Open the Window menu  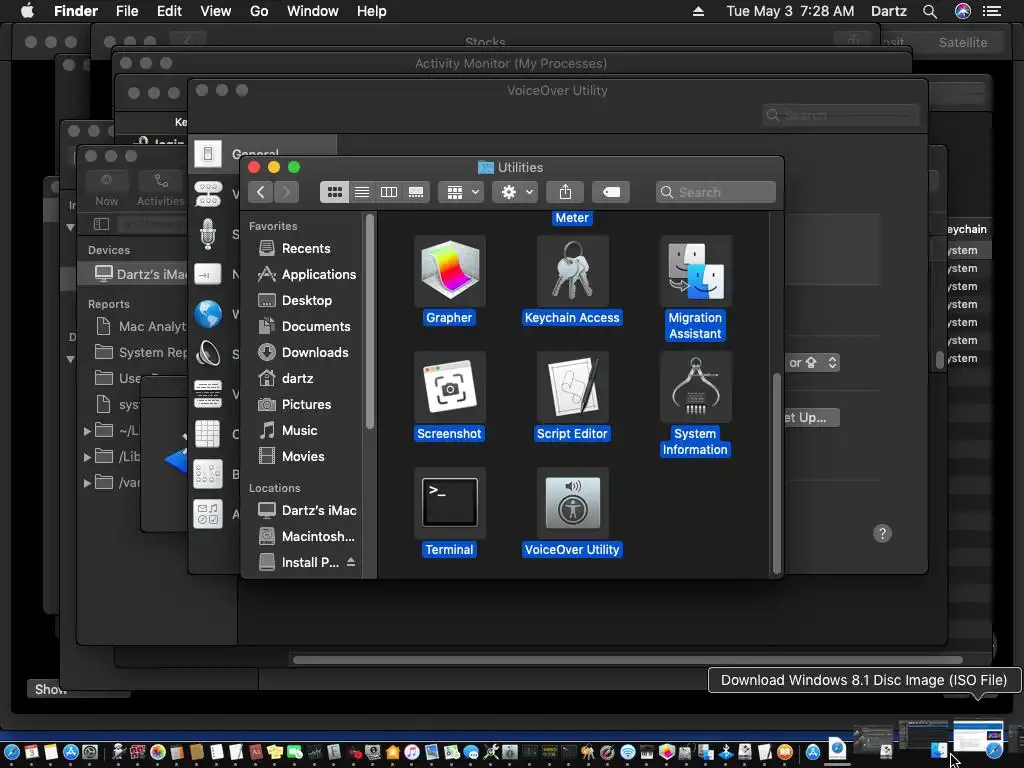[x=313, y=11]
